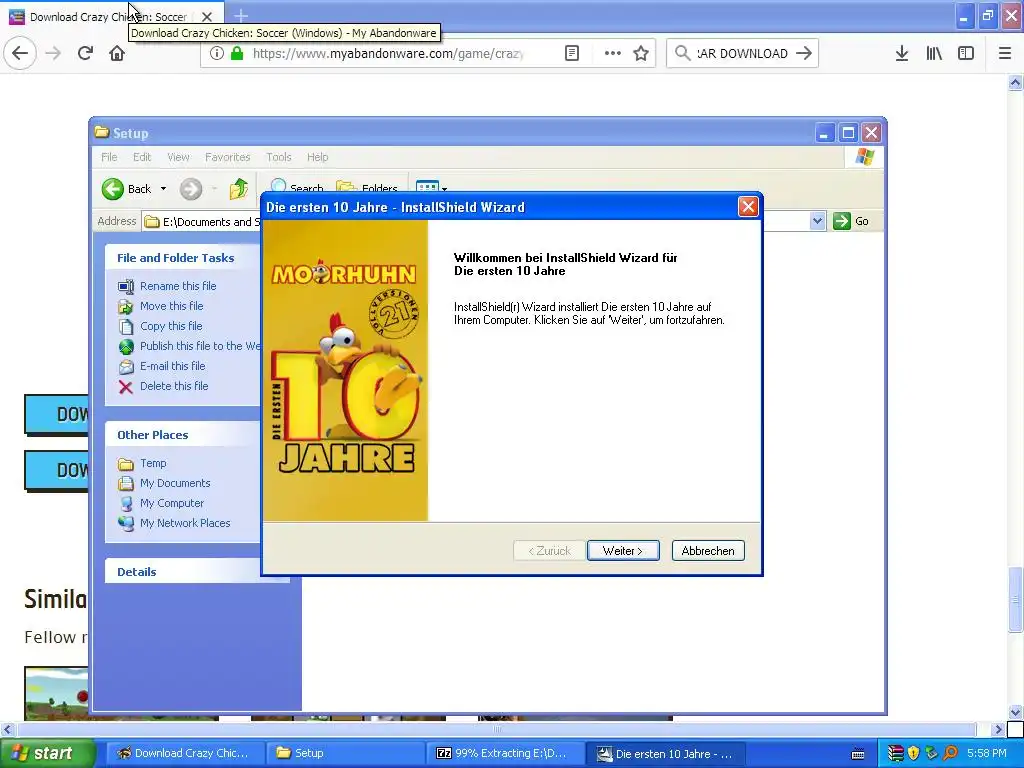Click the Weiter button in InstallShield wizard

click(x=622, y=551)
